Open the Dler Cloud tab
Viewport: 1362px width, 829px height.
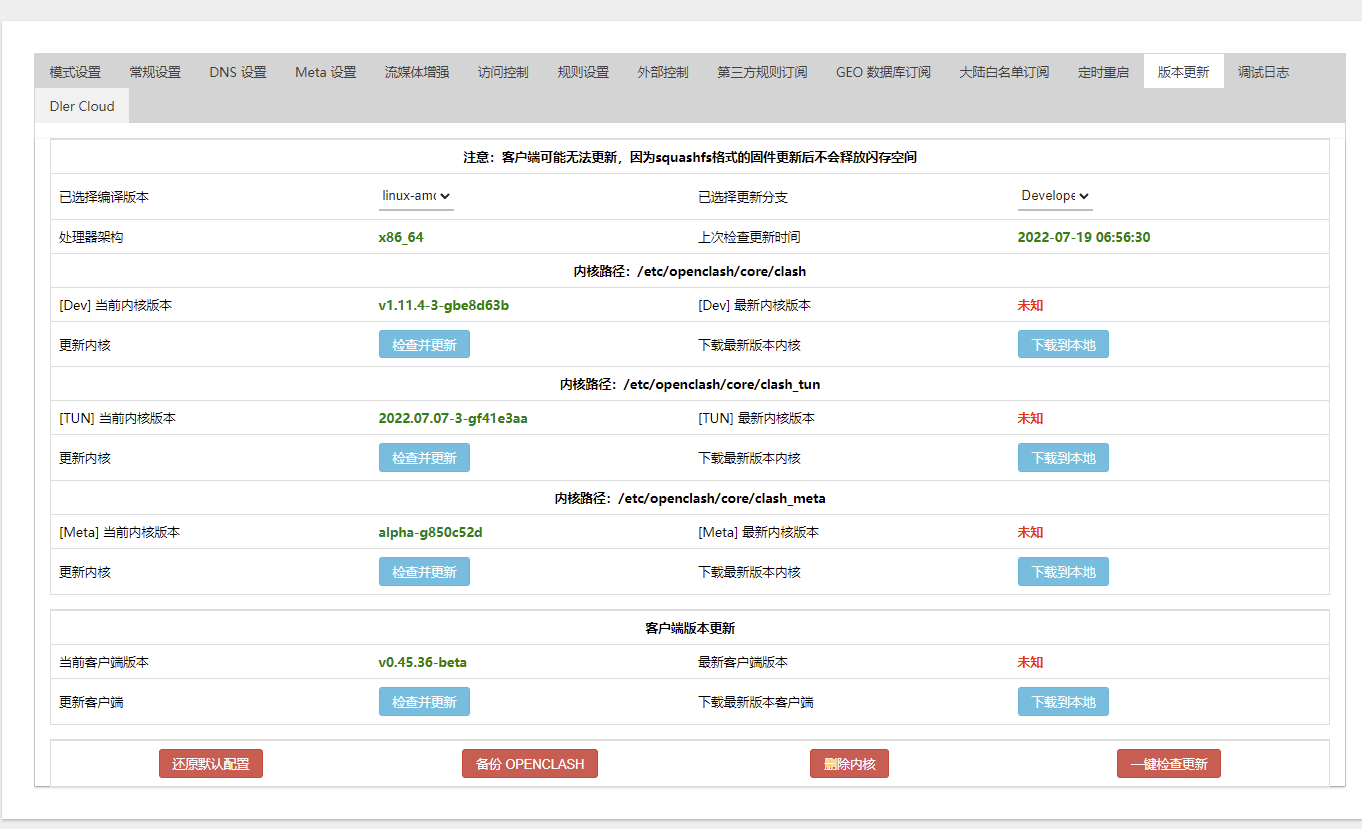81,105
